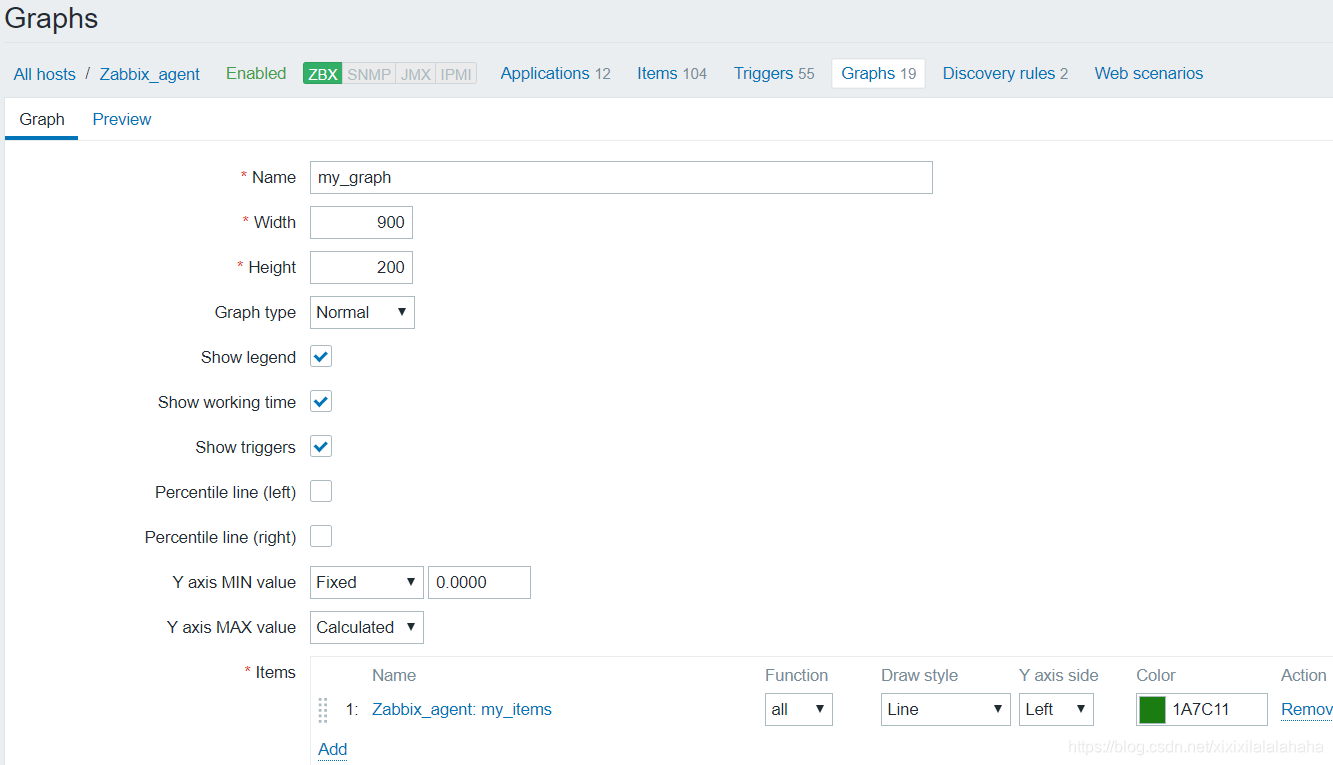Enable Percentile line (left) checkbox
The height and width of the screenshot is (765, 1333).
tap(321, 492)
